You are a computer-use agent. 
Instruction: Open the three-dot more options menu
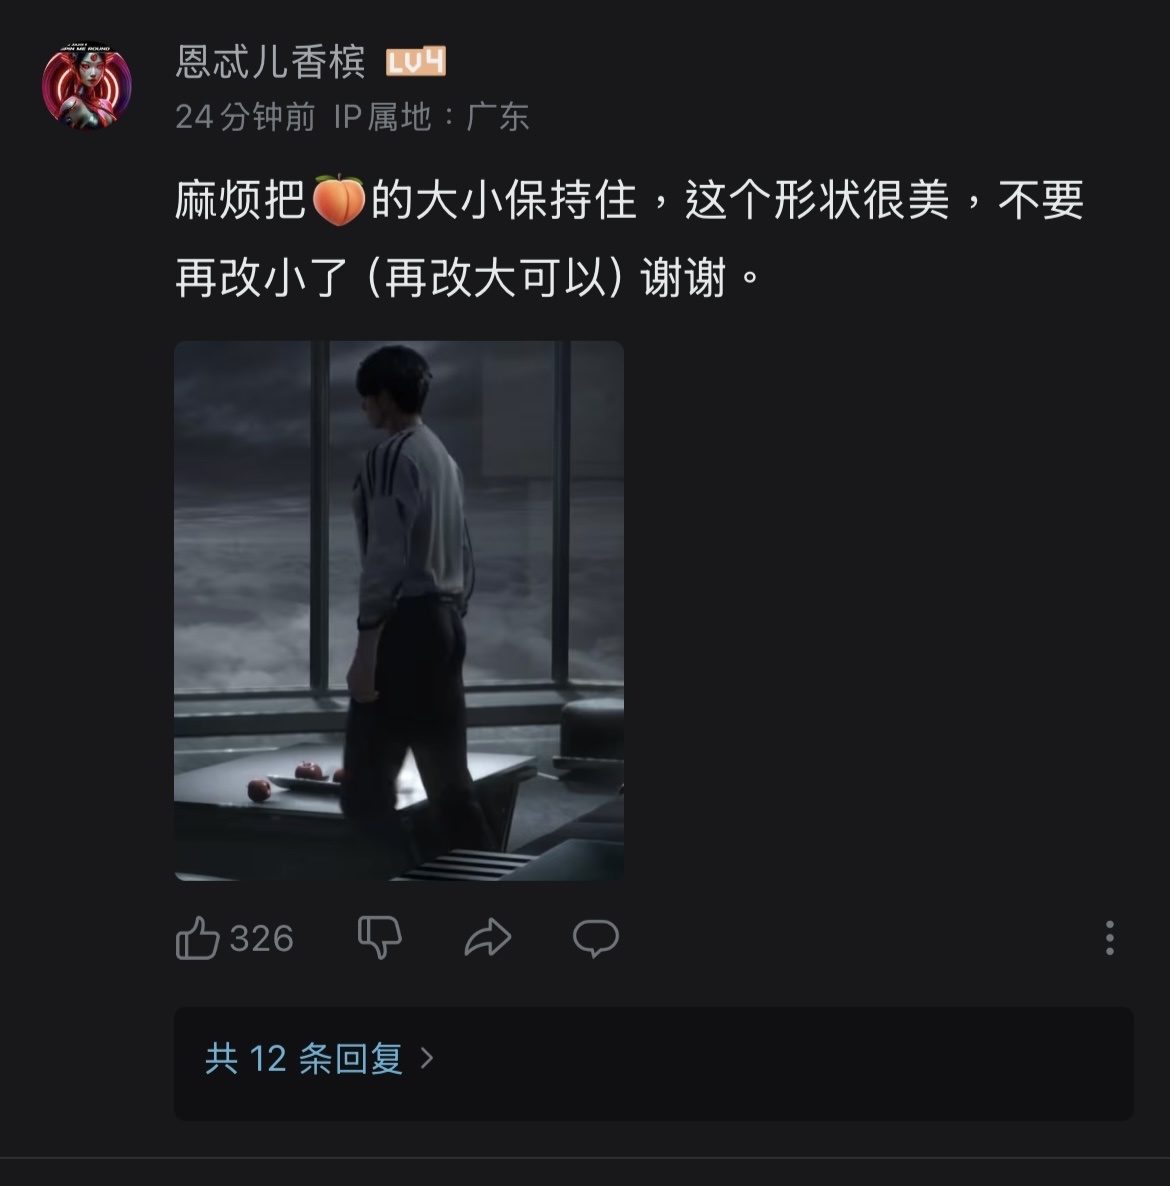coord(1109,938)
